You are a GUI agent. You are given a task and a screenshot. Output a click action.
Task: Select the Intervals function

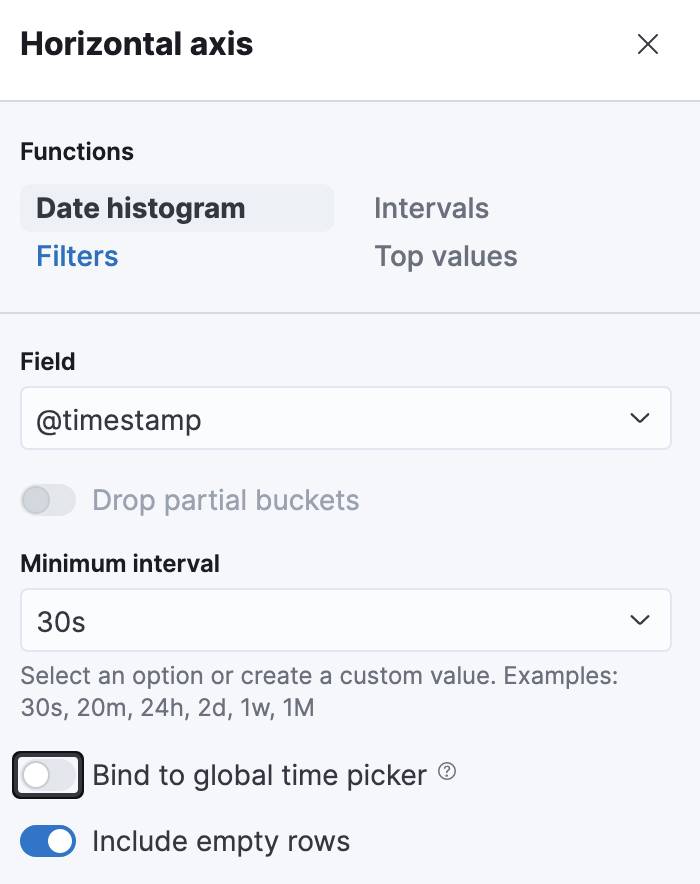click(431, 208)
